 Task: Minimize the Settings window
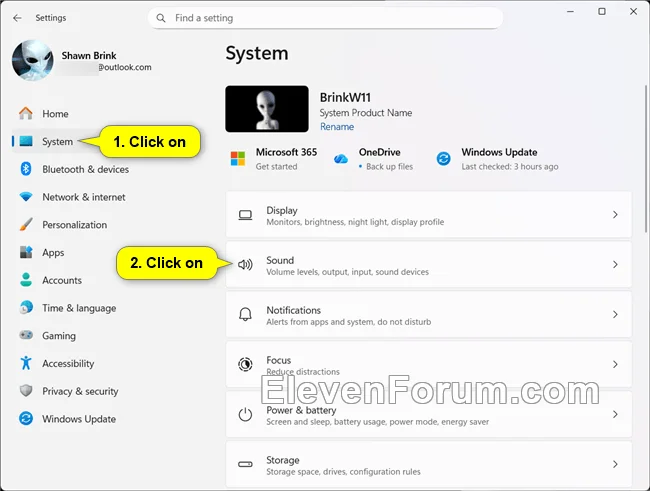tap(570, 12)
